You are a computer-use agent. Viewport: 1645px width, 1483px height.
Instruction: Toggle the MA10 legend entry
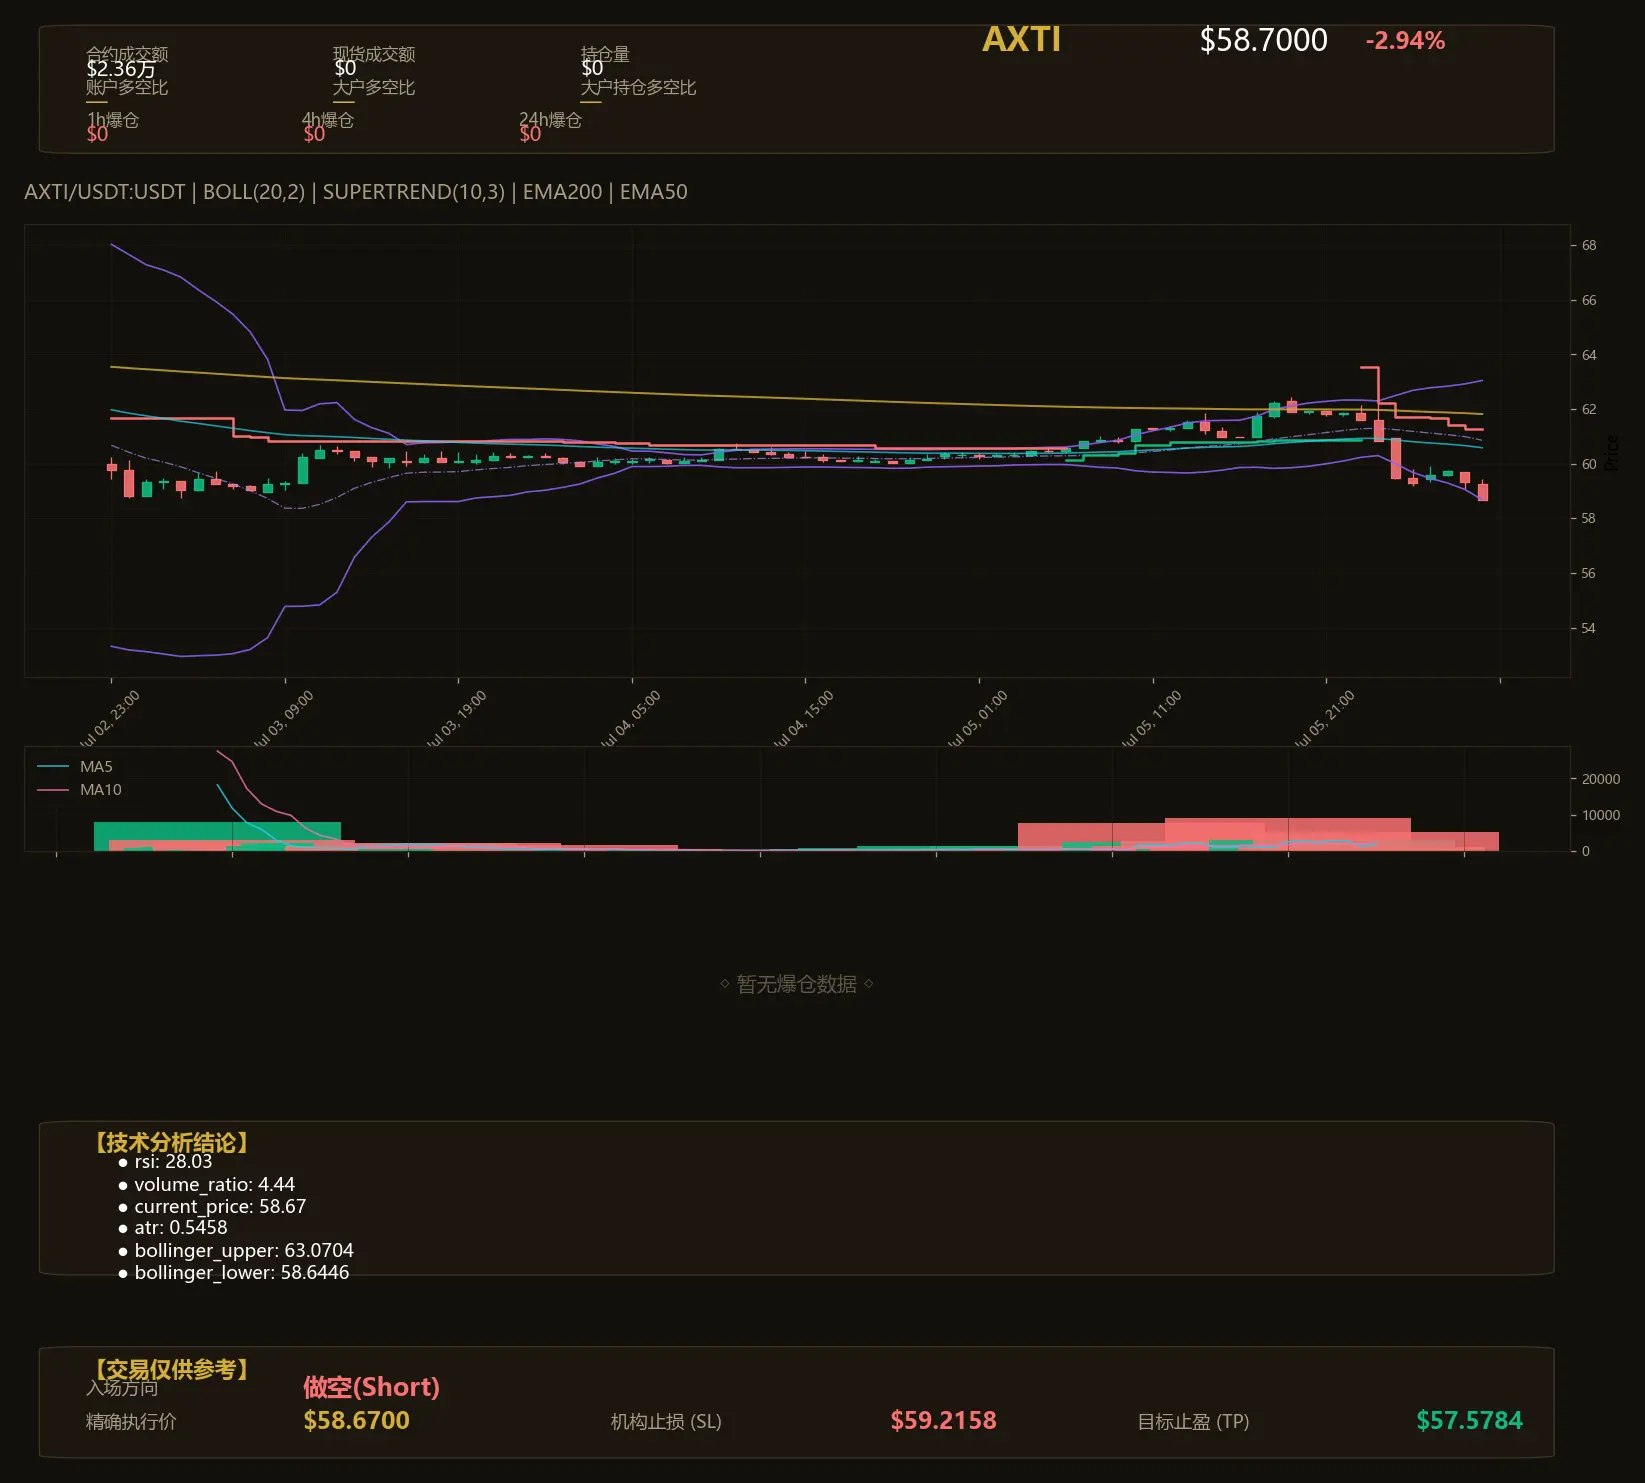coord(79,790)
